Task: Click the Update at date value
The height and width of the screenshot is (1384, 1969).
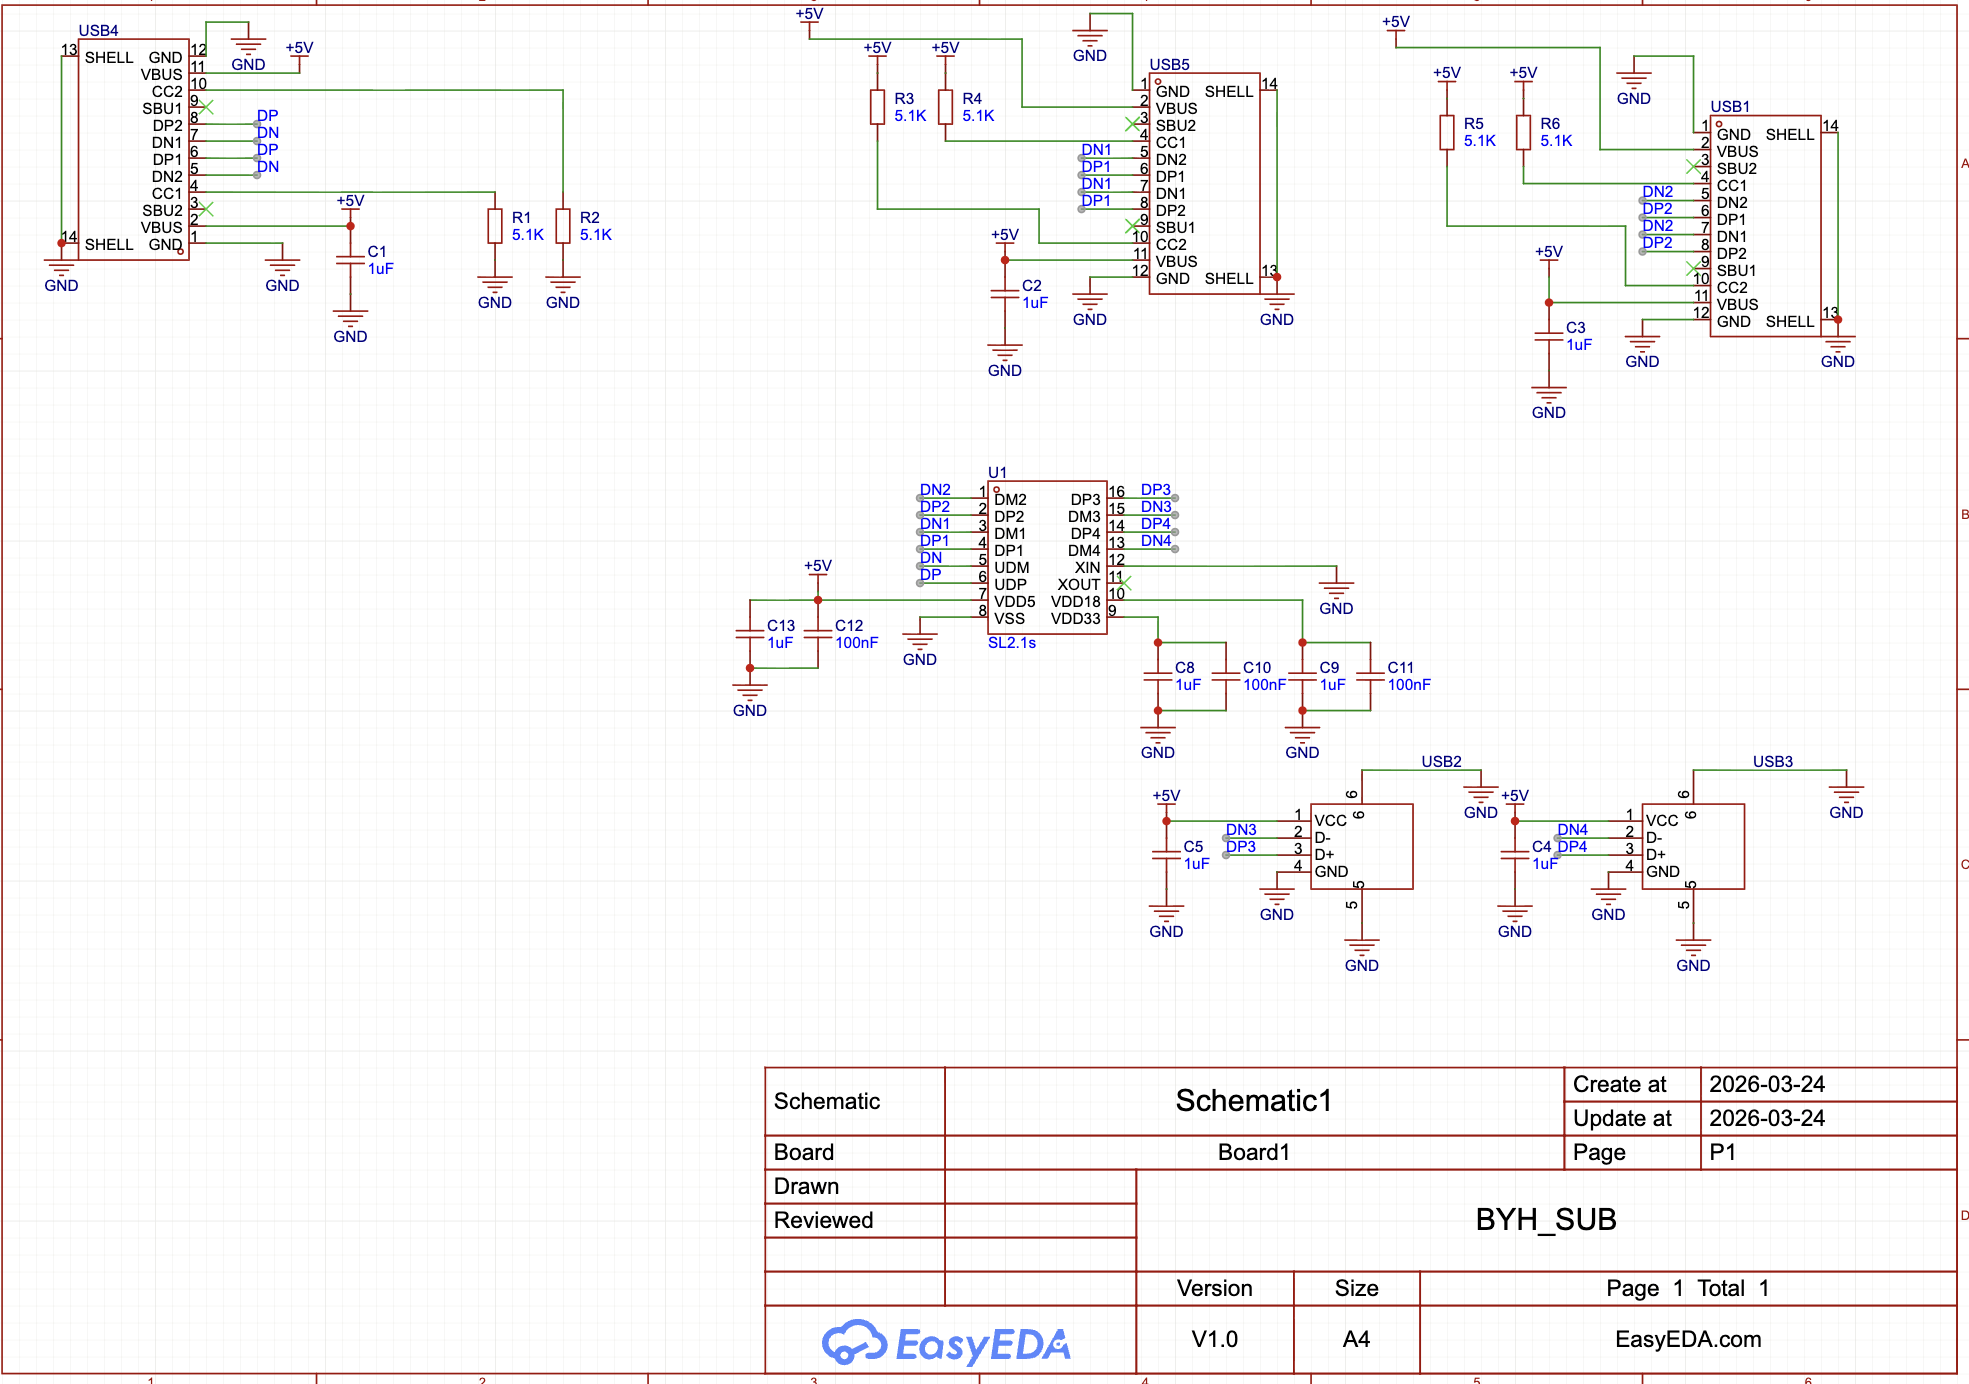Action: click(x=1767, y=1118)
